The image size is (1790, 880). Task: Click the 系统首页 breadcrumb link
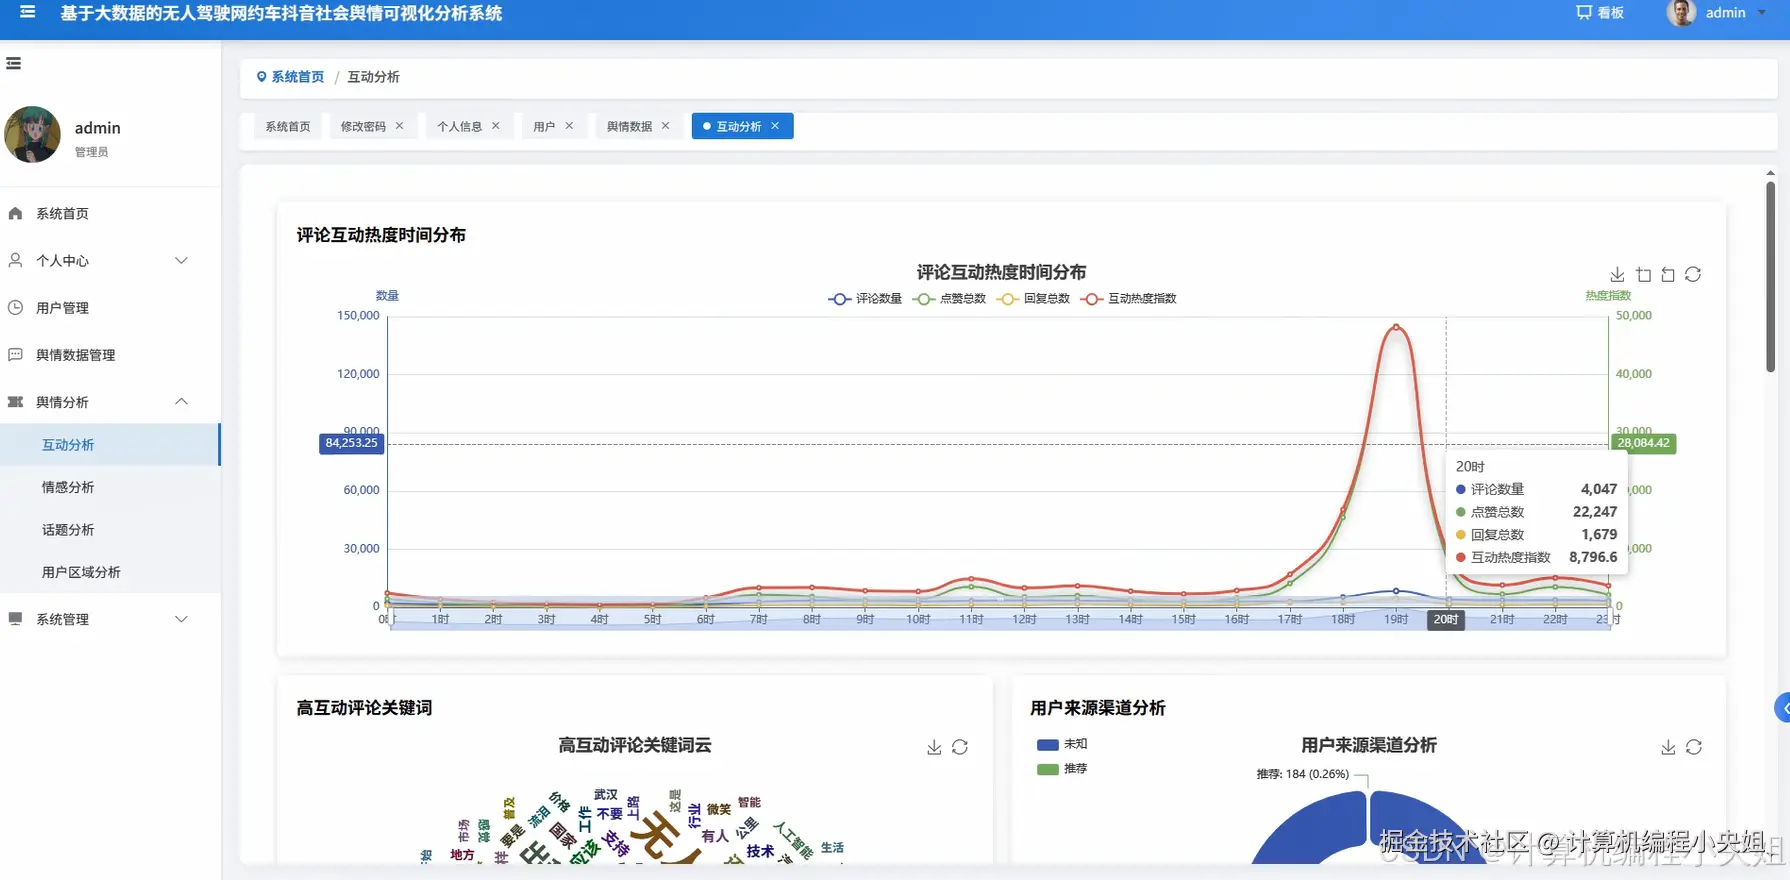pyautogui.click(x=298, y=77)
